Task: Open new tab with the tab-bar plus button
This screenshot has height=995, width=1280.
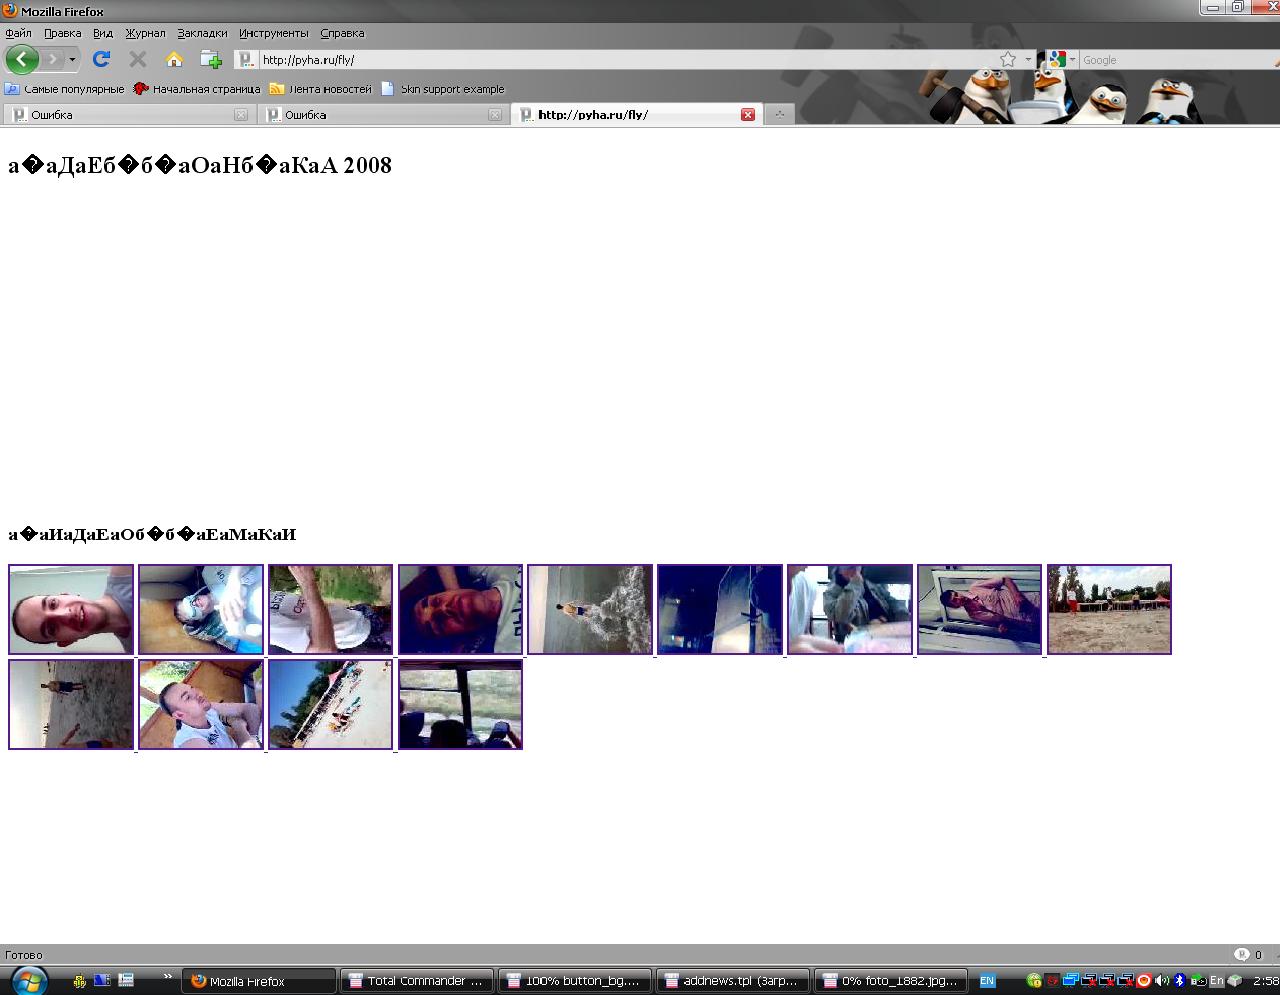Action: tap(779, 115)
